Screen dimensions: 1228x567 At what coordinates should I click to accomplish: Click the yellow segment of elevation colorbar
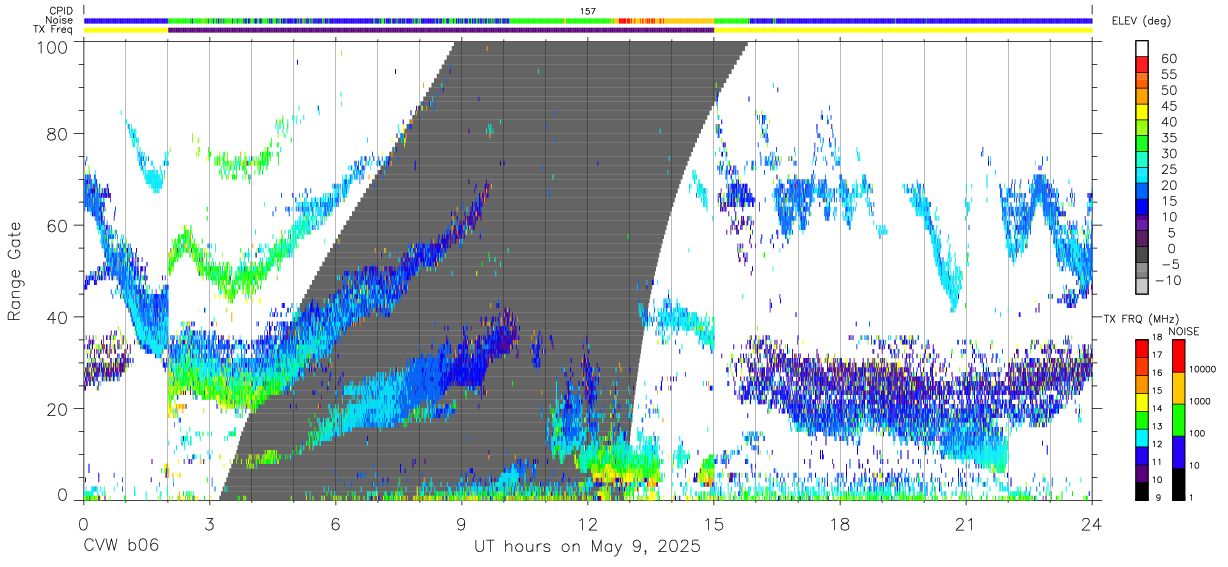(x=1142, y=111)
